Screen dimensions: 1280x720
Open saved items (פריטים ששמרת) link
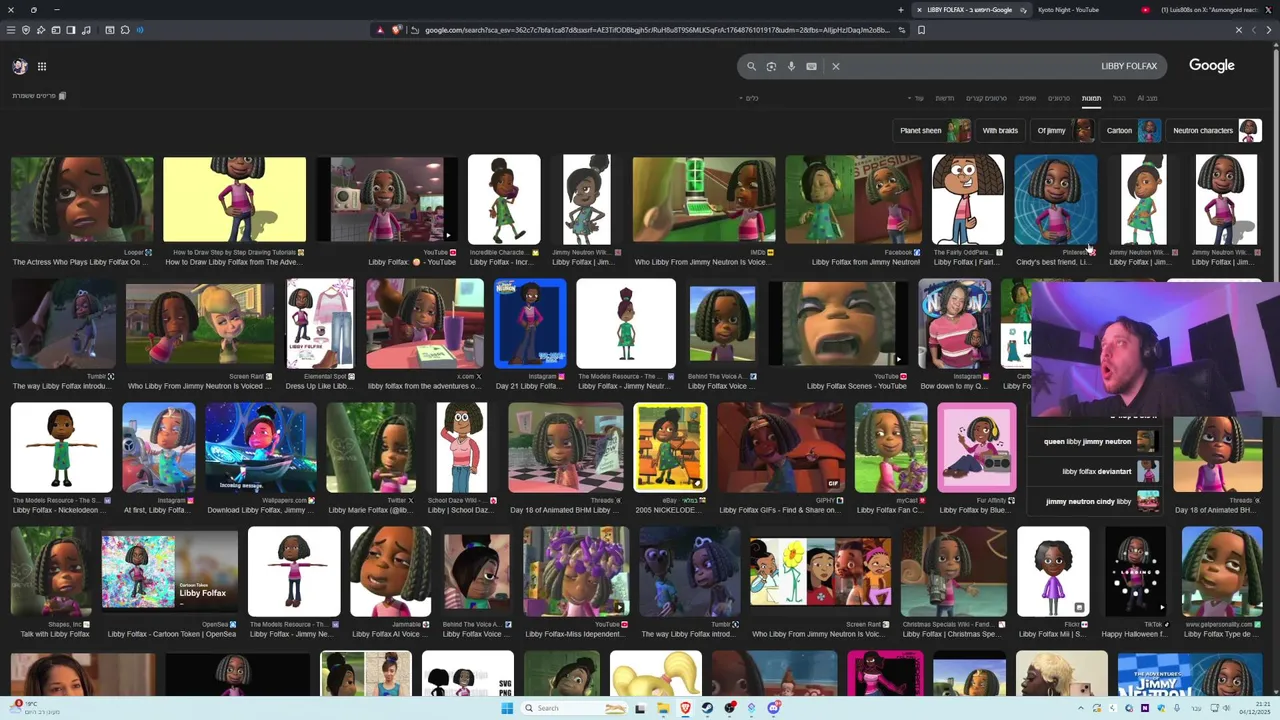(39, 96)
